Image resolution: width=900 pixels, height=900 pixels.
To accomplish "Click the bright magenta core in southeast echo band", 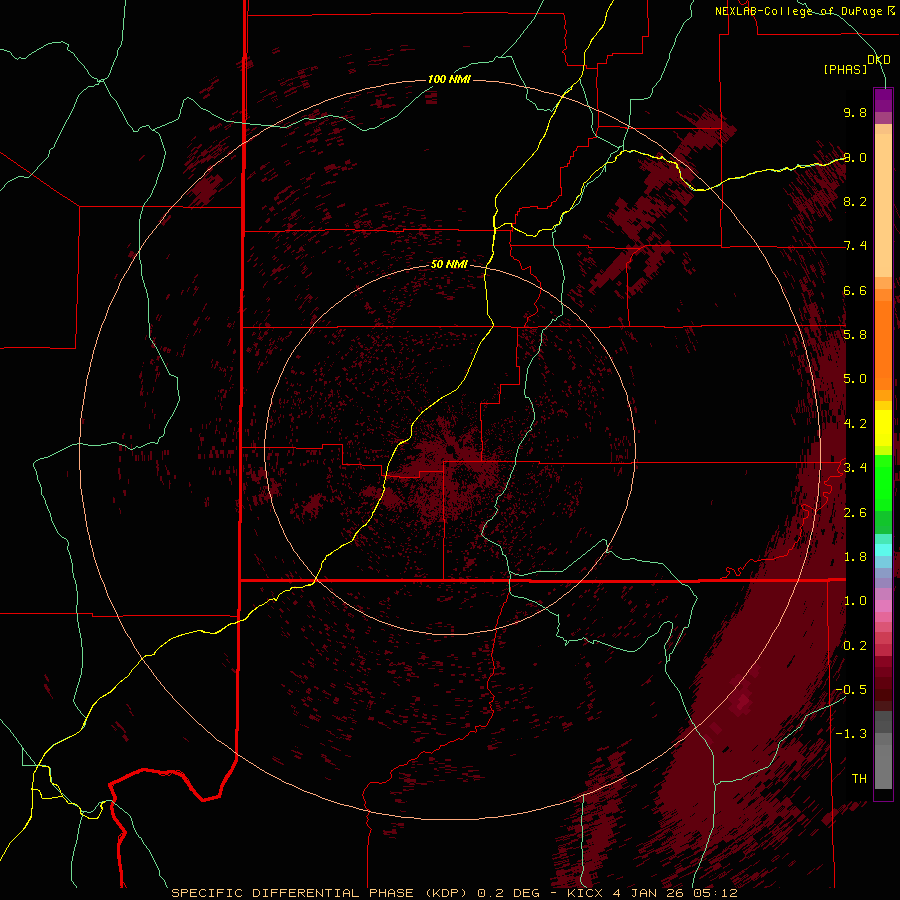I will pos(743,701).
